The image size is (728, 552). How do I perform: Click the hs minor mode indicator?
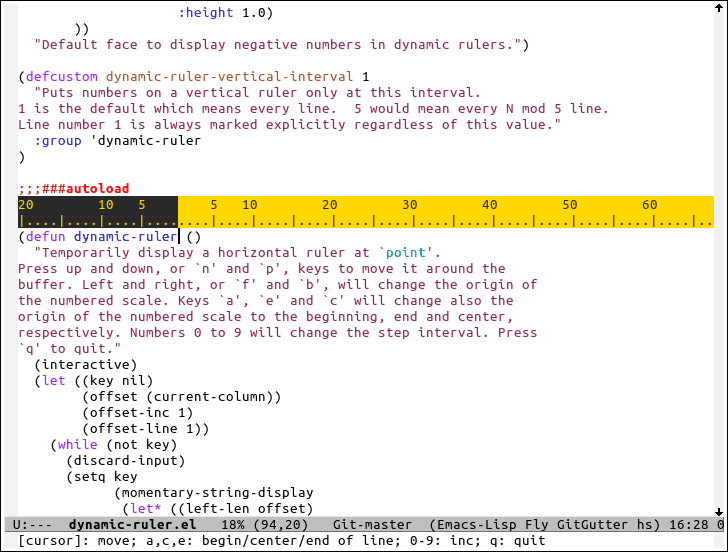tap(644, 525)
